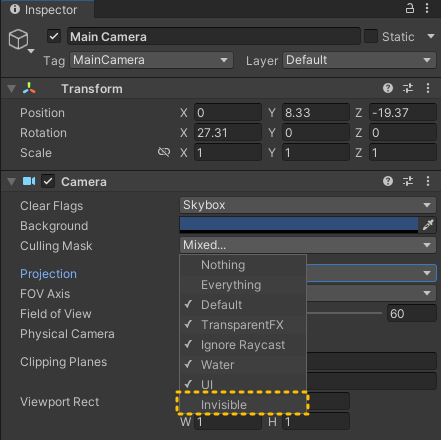441x440 pixels.
Task: Open the Tag dropdown showing MainCamera
Action: coord(151,60)
